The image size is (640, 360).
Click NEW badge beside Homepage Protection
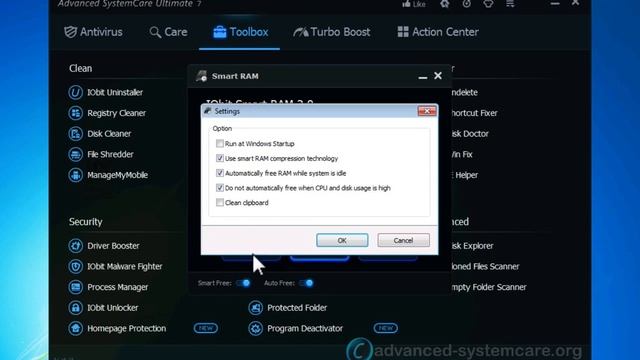[206, 328]
